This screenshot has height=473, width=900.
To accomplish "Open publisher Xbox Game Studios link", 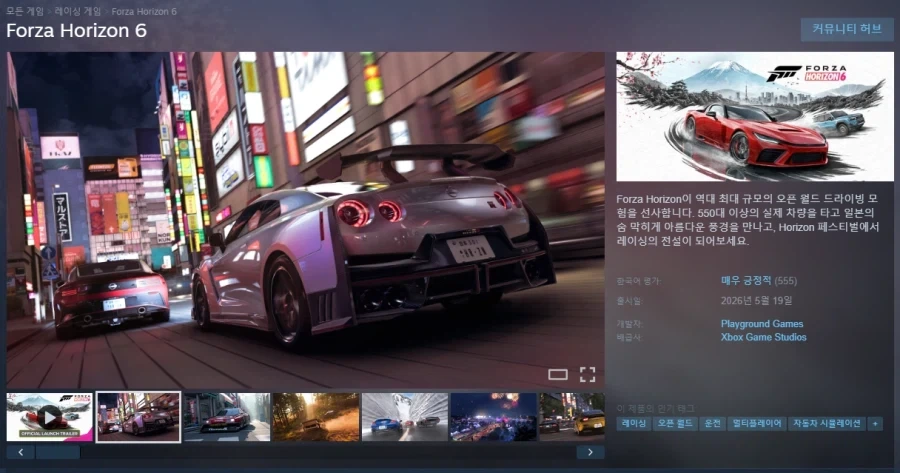I will point(763,337).
